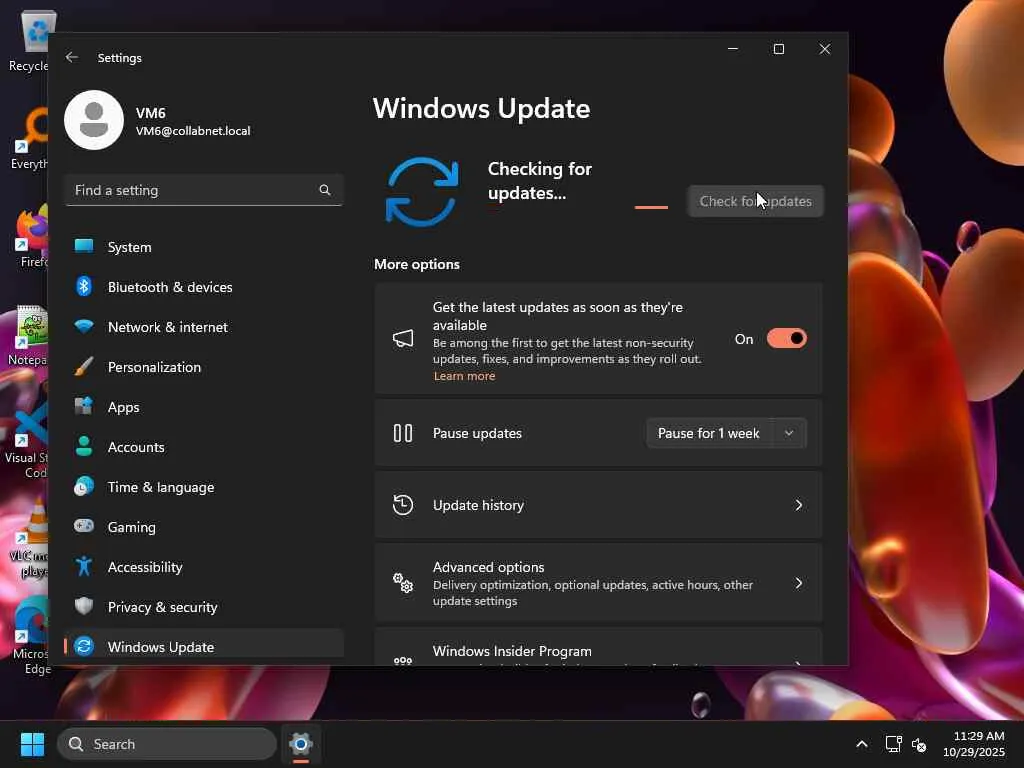1024x768 pixels.
Task: Open Gaming settings
Action: click(x=204, y=527)
